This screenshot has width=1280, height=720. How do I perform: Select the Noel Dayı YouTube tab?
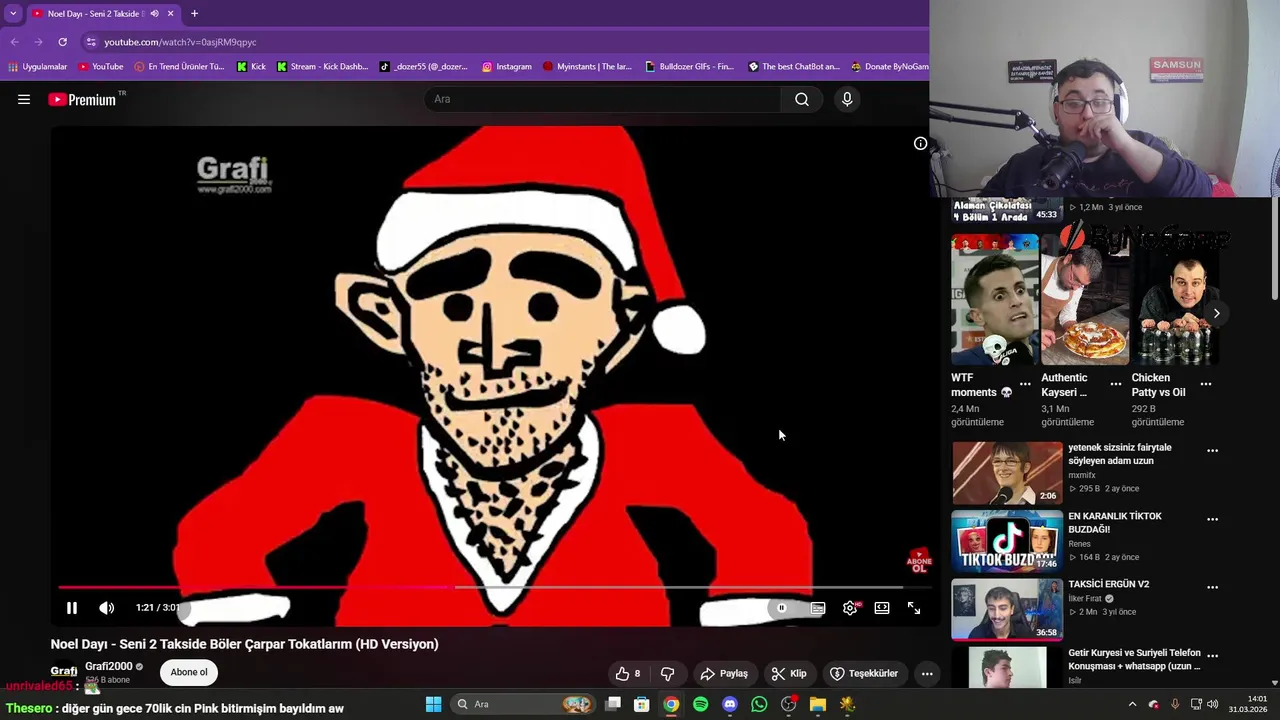93,14
